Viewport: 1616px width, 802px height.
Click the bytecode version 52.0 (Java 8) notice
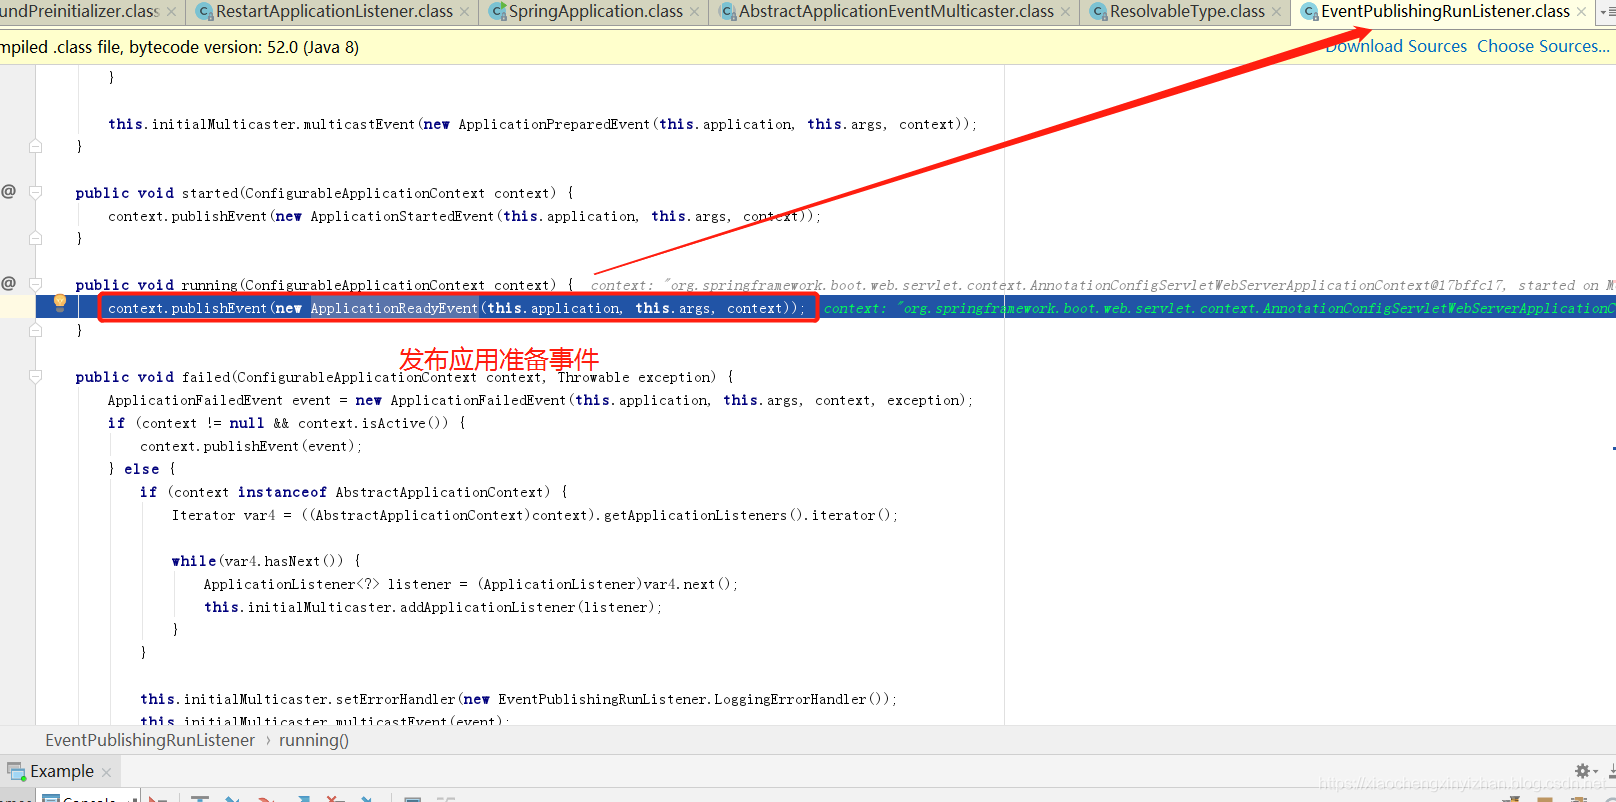coord(180,47)
